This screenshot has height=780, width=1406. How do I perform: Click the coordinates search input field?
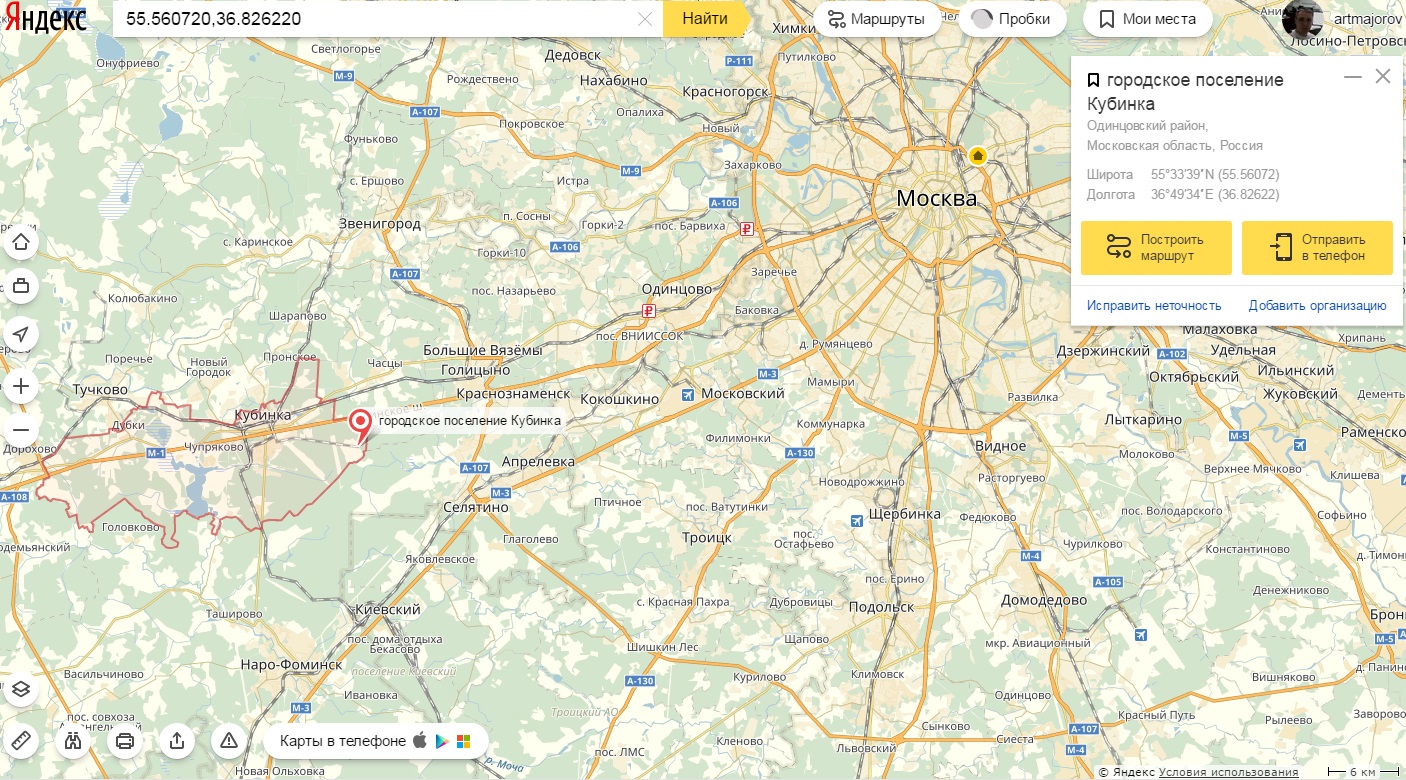tap(378, 19)
